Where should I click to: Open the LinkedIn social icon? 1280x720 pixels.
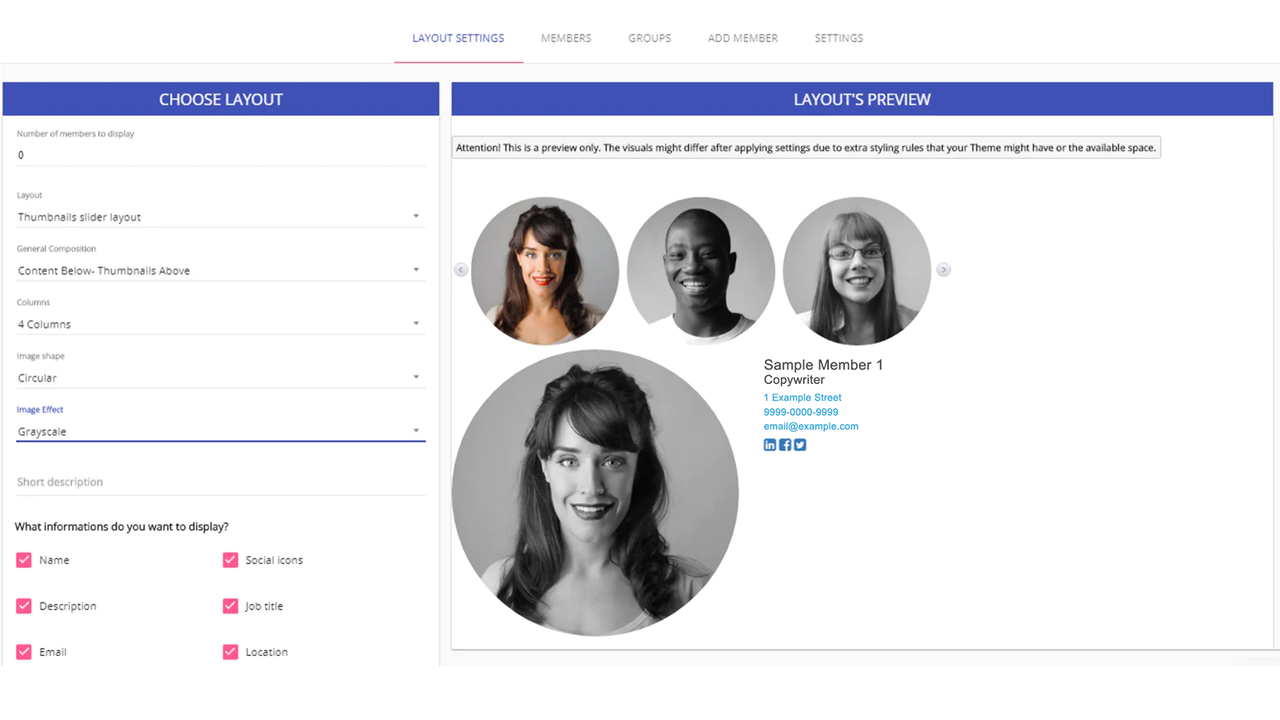coord(770,445)
